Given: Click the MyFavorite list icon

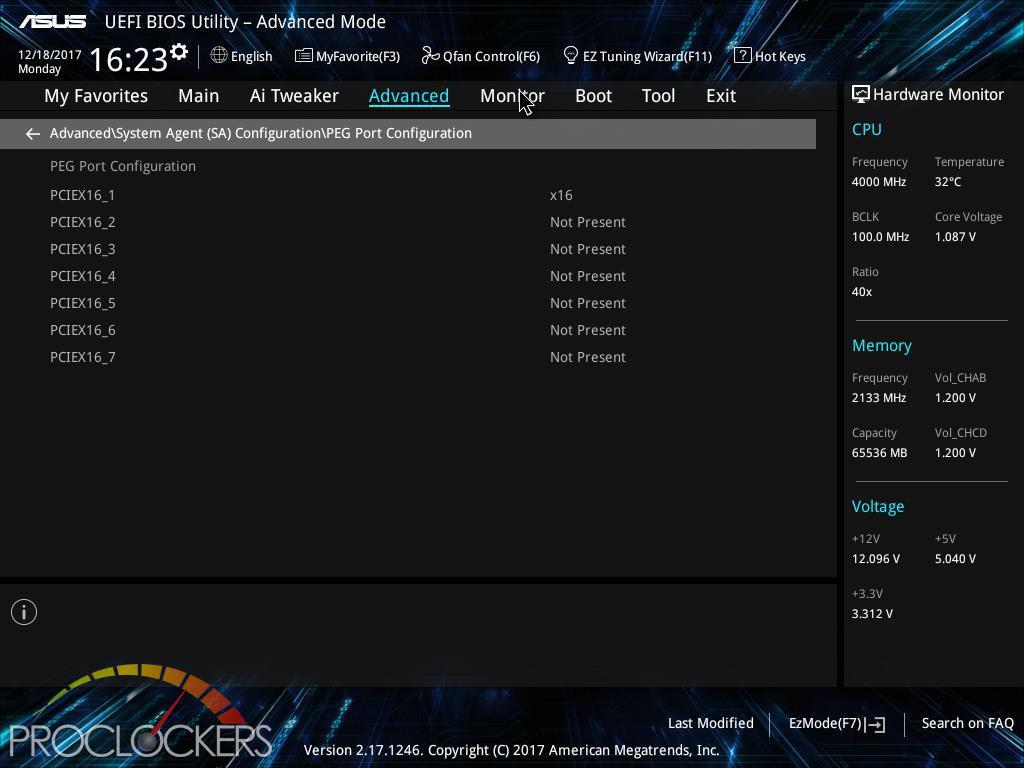Looking at the screenshot, I should pos(304,56).
